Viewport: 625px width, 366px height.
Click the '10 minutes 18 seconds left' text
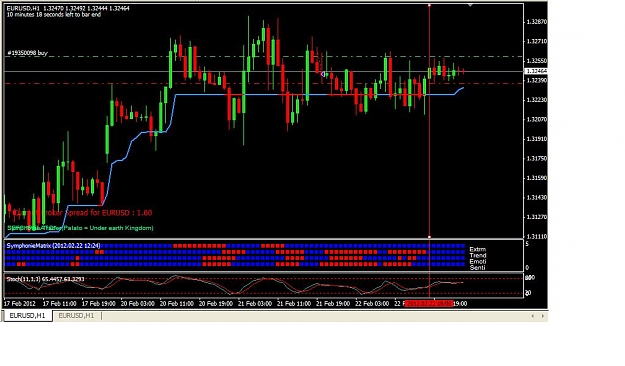(x=53, y=15)
